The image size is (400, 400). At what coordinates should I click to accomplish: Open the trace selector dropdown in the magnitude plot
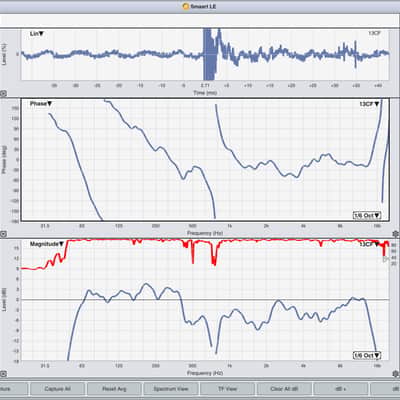click(369, 244)
